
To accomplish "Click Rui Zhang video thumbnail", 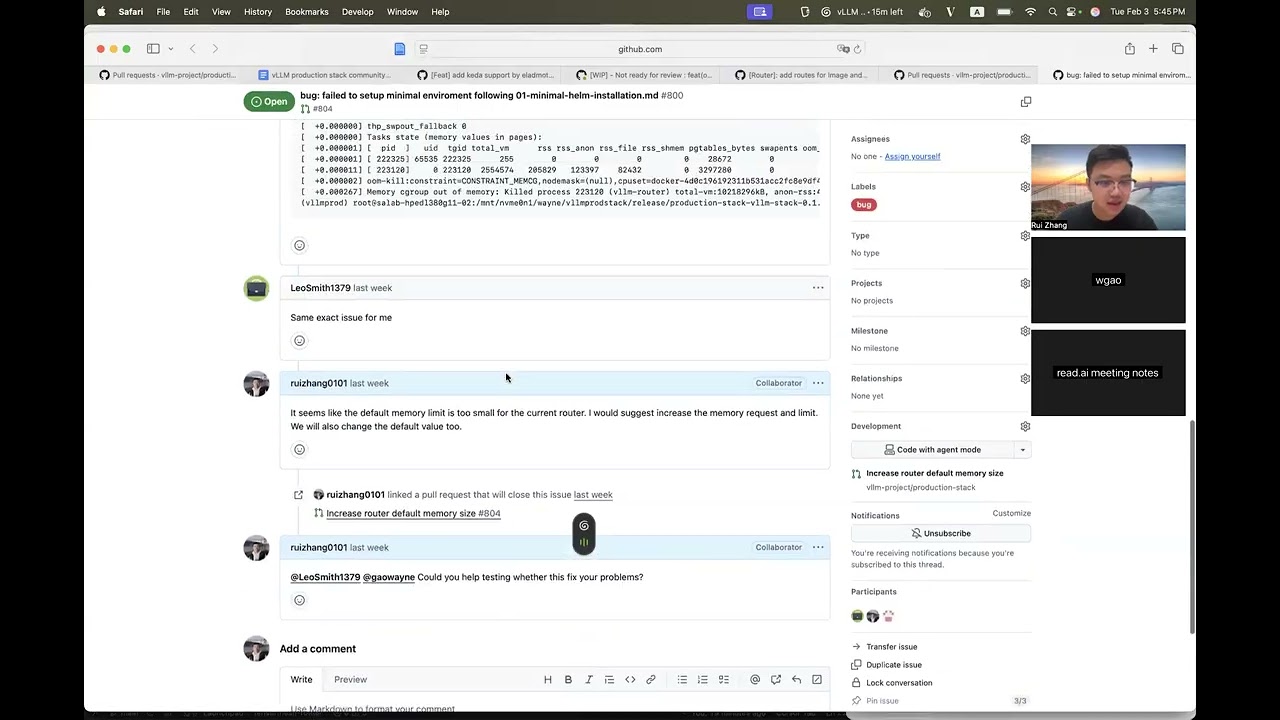I will click(x=1108, y=187).
